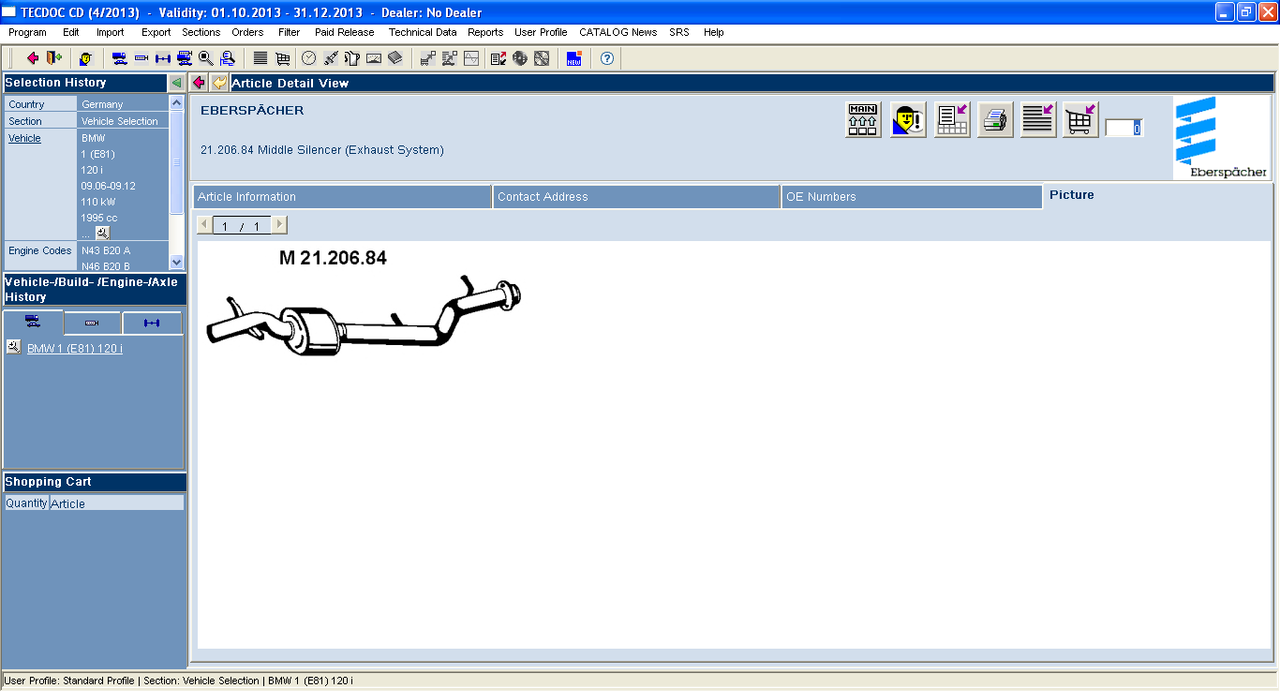This screenshot has height=692, width=1280.
Task: Click the commercial vehicle toolbar icon
Action: coord(185,58)
